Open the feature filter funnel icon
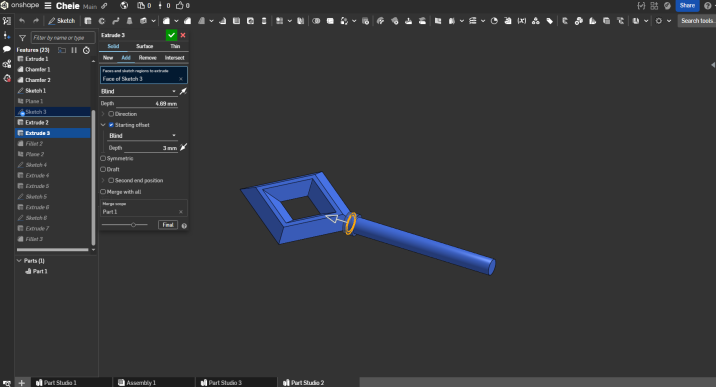The width and height of the screenshot is (716, 387). click(x=22, y=38)
